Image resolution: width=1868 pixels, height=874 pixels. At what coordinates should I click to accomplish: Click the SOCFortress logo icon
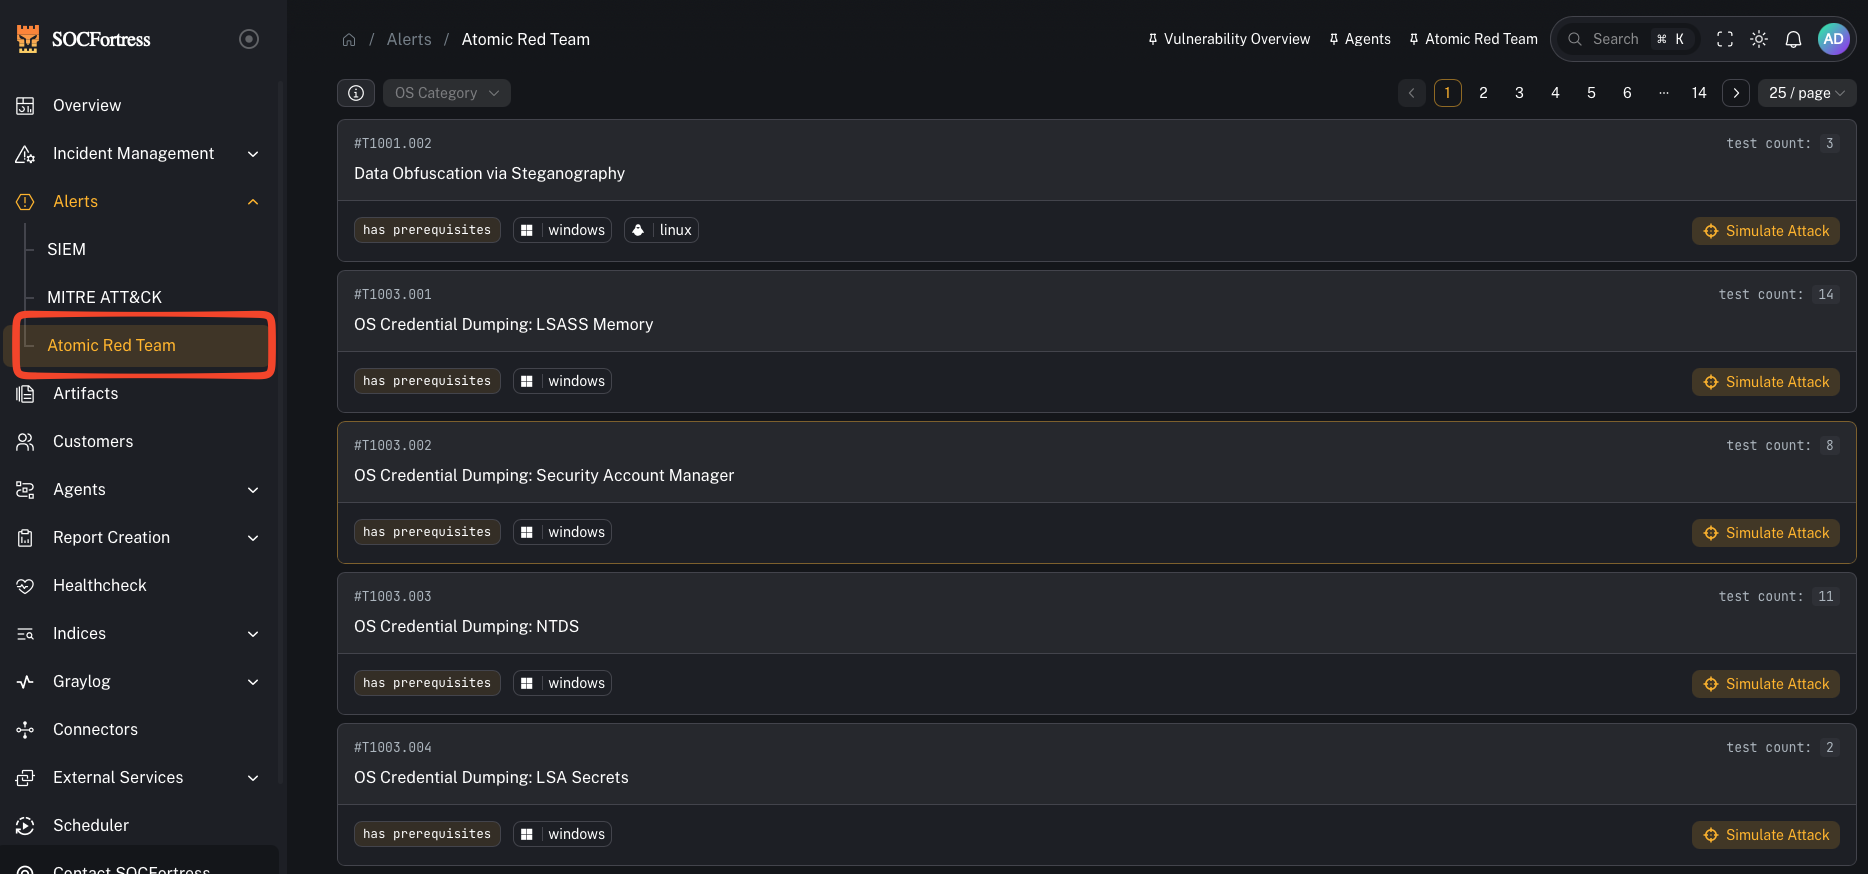click(28, 39)
